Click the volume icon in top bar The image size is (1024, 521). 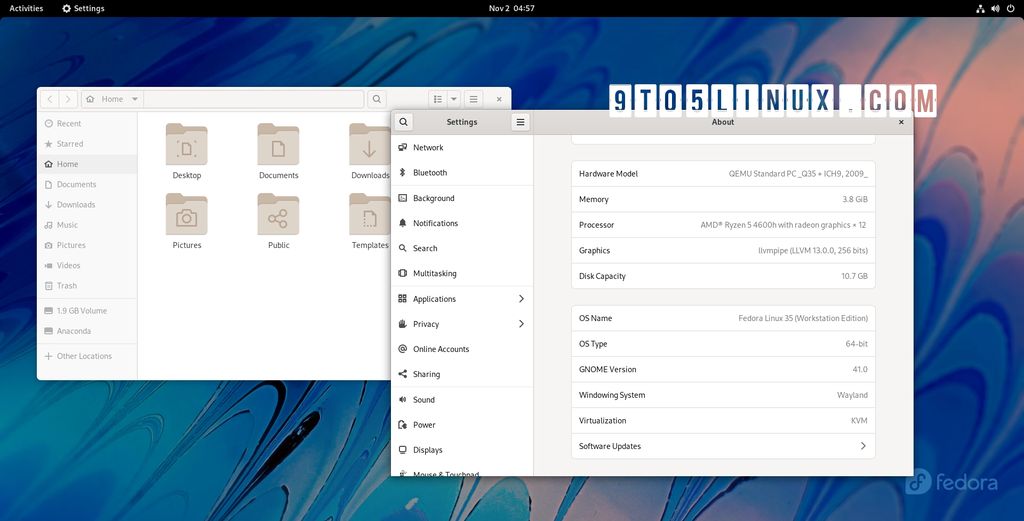pyautogui.click(x=995, y=8)
